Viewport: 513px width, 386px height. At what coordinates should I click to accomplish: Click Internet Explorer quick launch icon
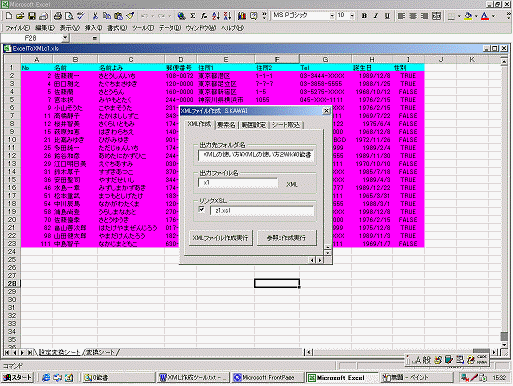point(46,377)
